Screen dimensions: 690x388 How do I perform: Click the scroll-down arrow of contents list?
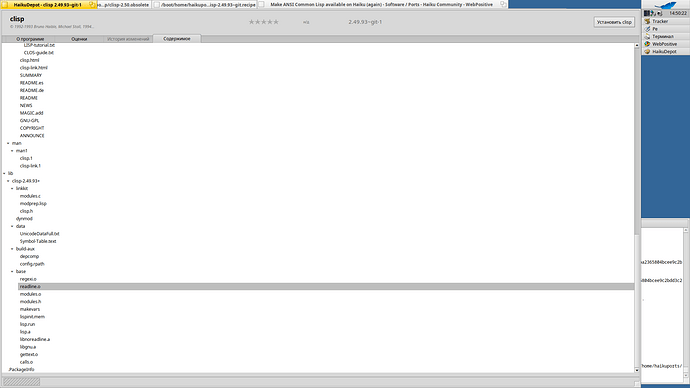pyautogui.click(x=637, y=370)
